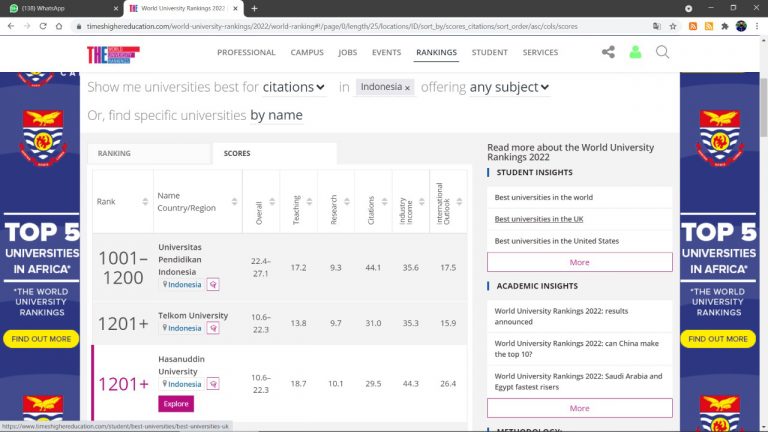Select the SCORES table tab

[x=274, y=153]
